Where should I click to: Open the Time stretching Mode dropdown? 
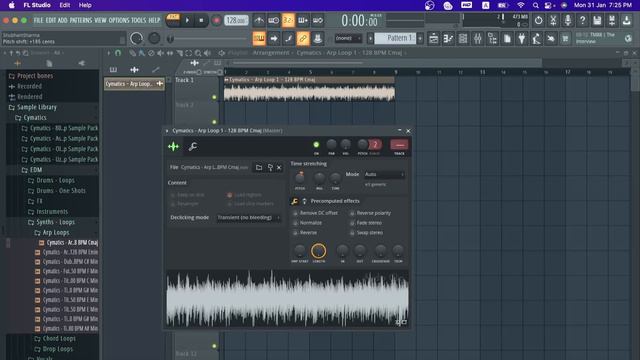click(x=384, y=174)
